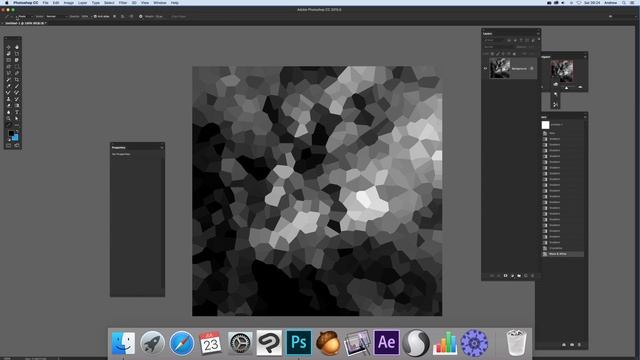Open the Trash in the Dock
The image size is (640, 360).
pos(516,343)
